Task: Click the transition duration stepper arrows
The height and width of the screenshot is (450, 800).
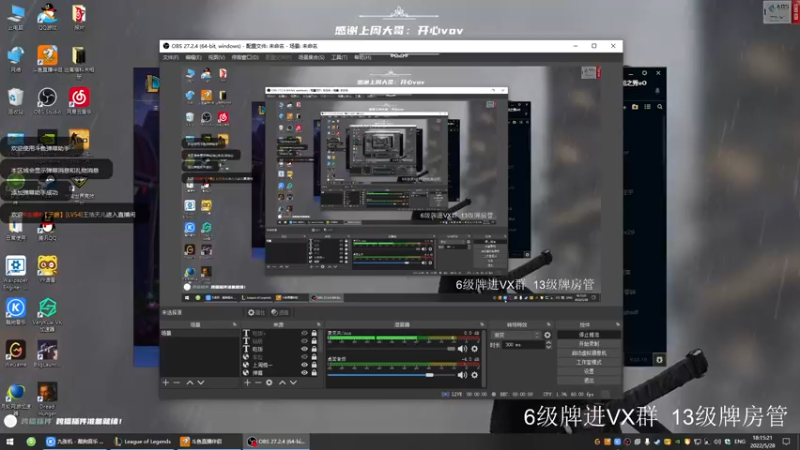Action: (x=548, y=345)
